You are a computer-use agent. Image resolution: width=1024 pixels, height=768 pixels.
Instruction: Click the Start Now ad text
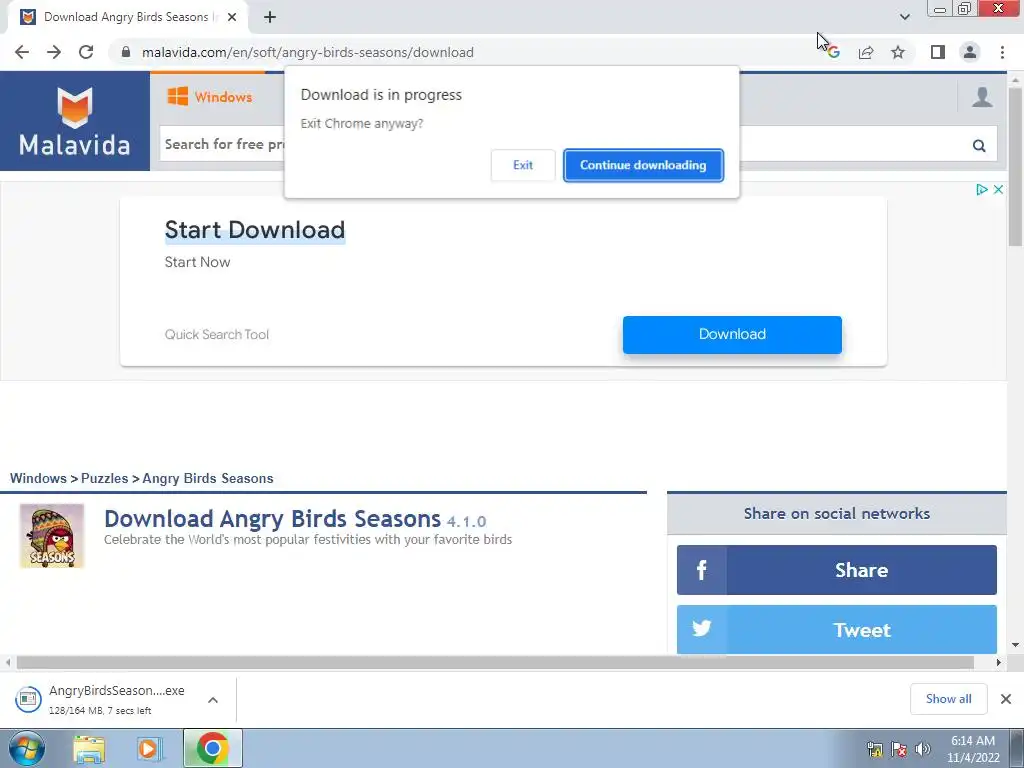click(x=197, y=262)
